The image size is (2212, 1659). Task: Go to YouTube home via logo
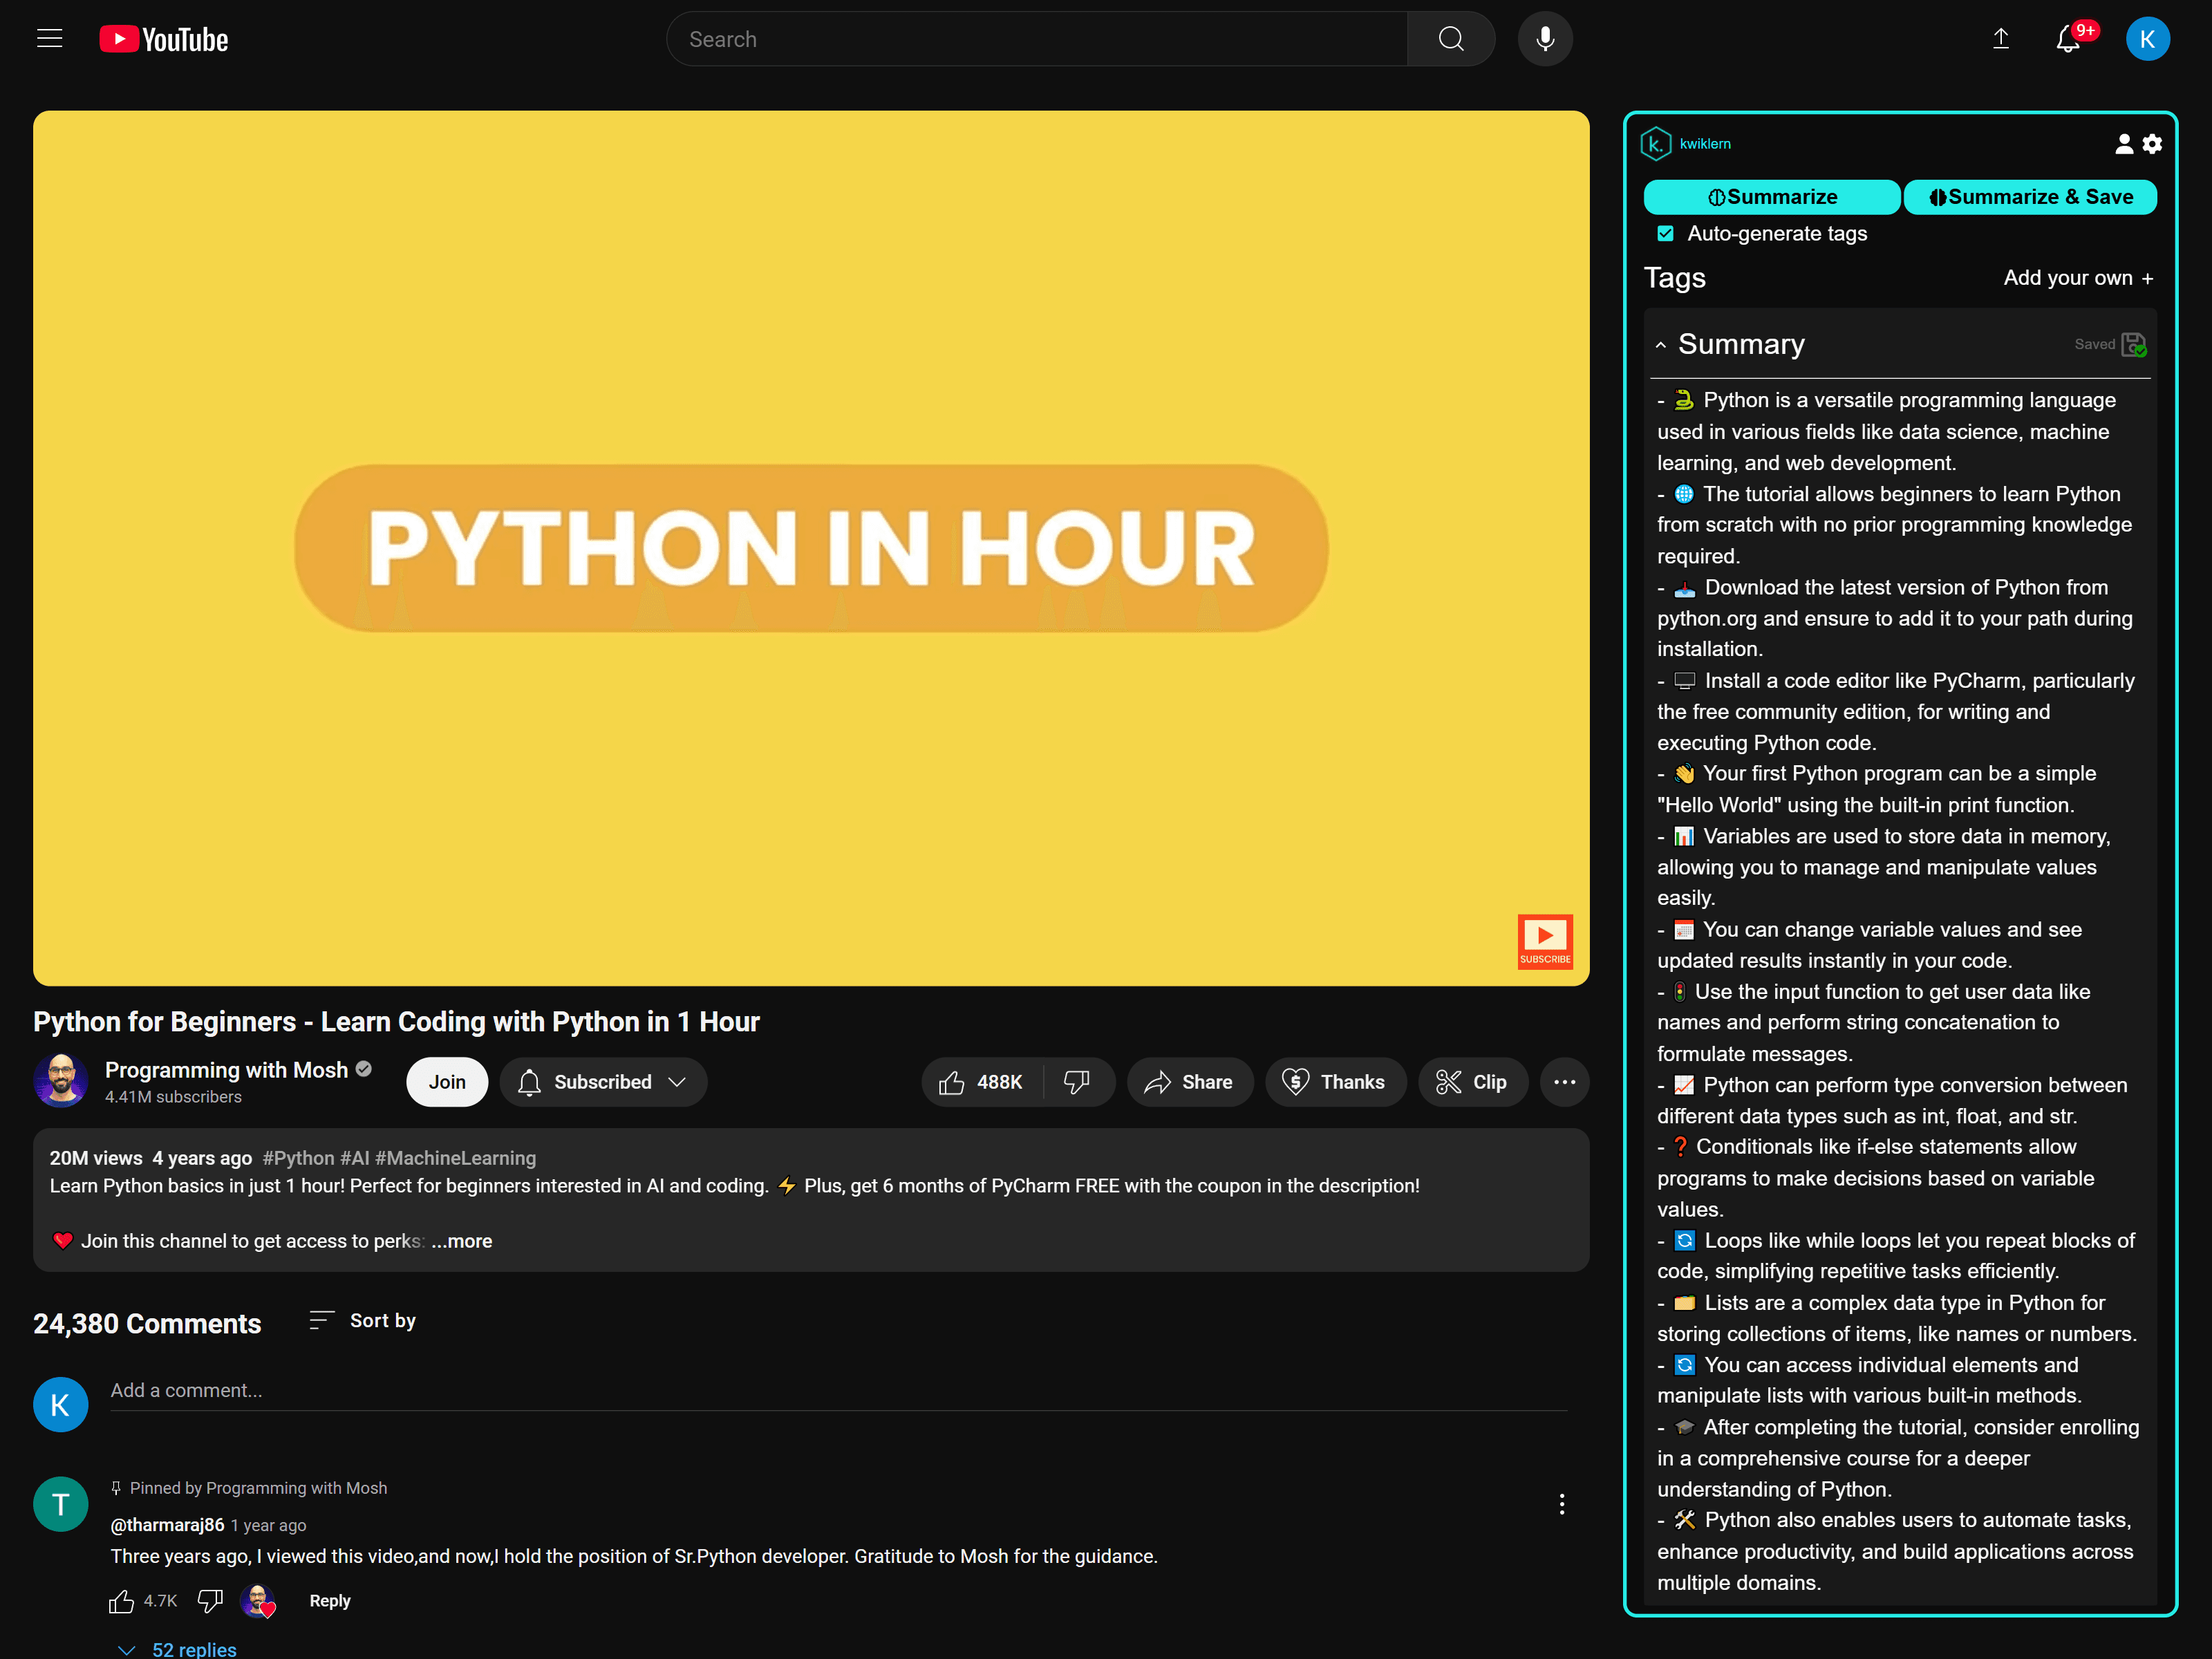coord(164,39)
